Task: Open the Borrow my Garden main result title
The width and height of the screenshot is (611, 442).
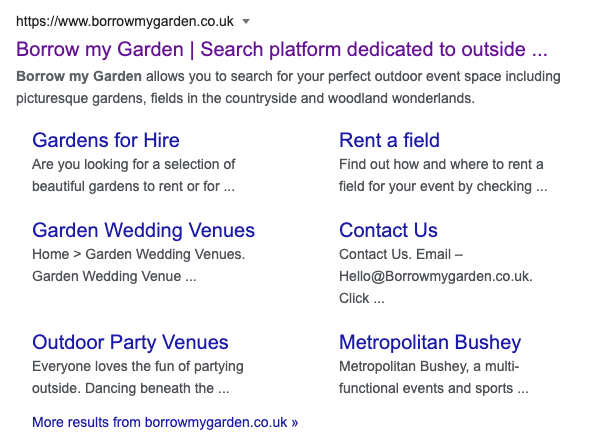Action: 282,50
